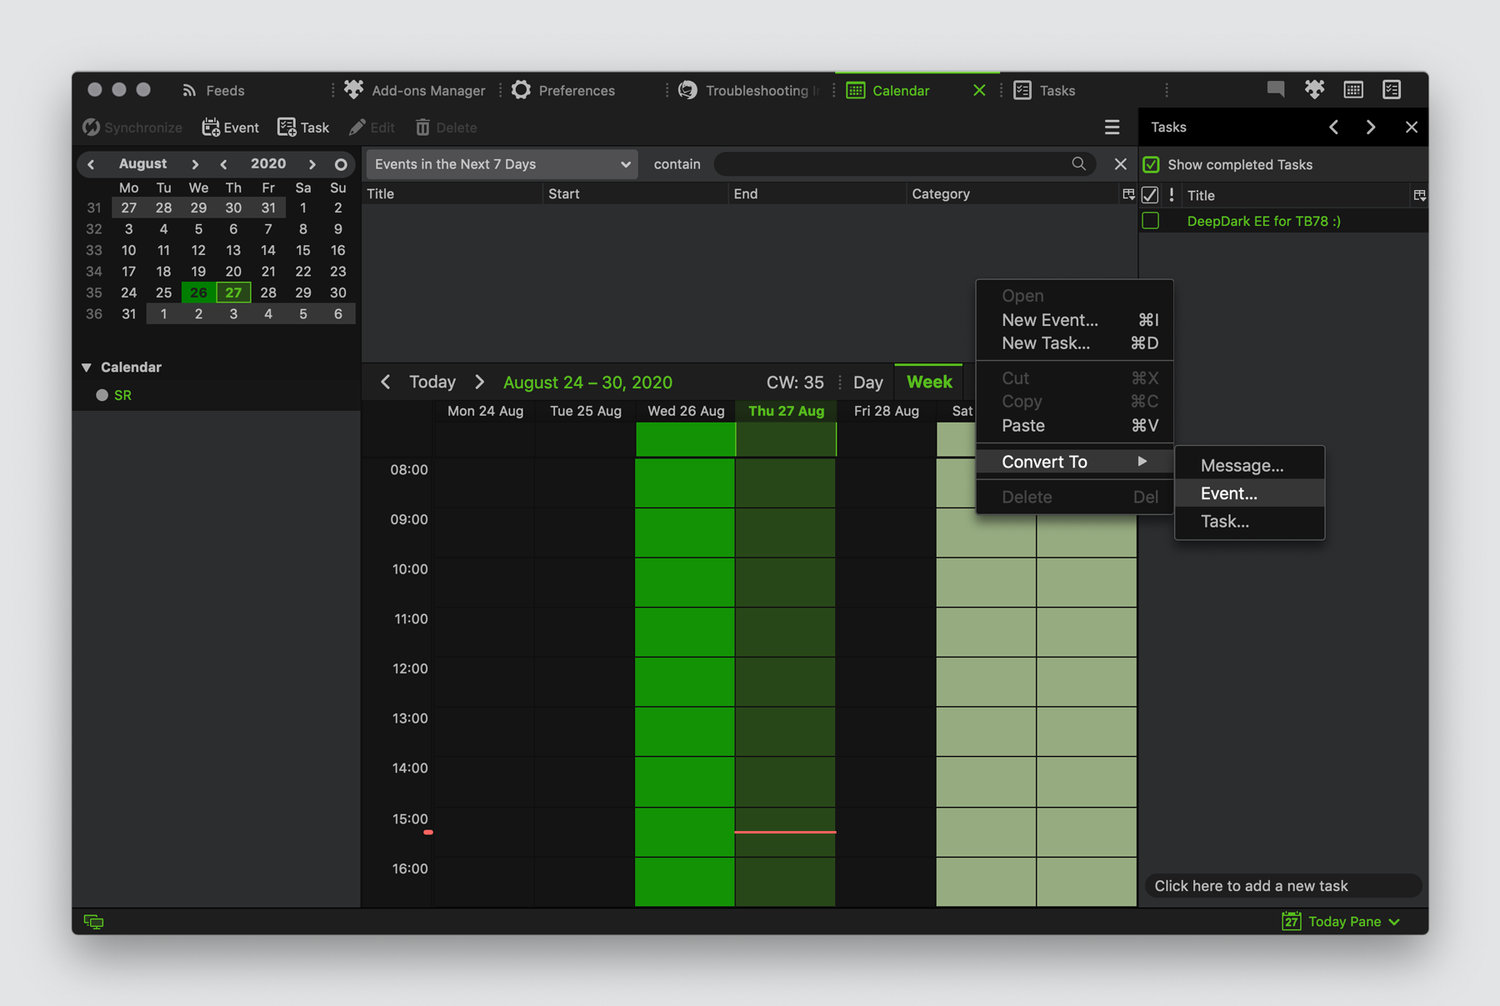Viewport: 1500px width, 1006px height.
Task: Click the Edit toolbar button
Action: (371, 127)
